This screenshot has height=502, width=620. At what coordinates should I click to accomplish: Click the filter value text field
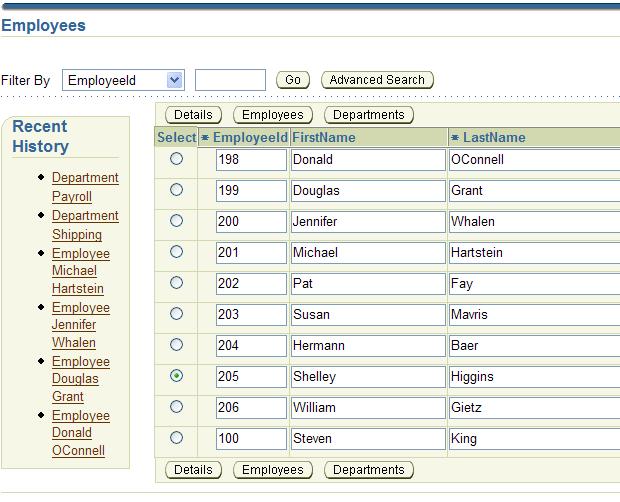(230, 80)
